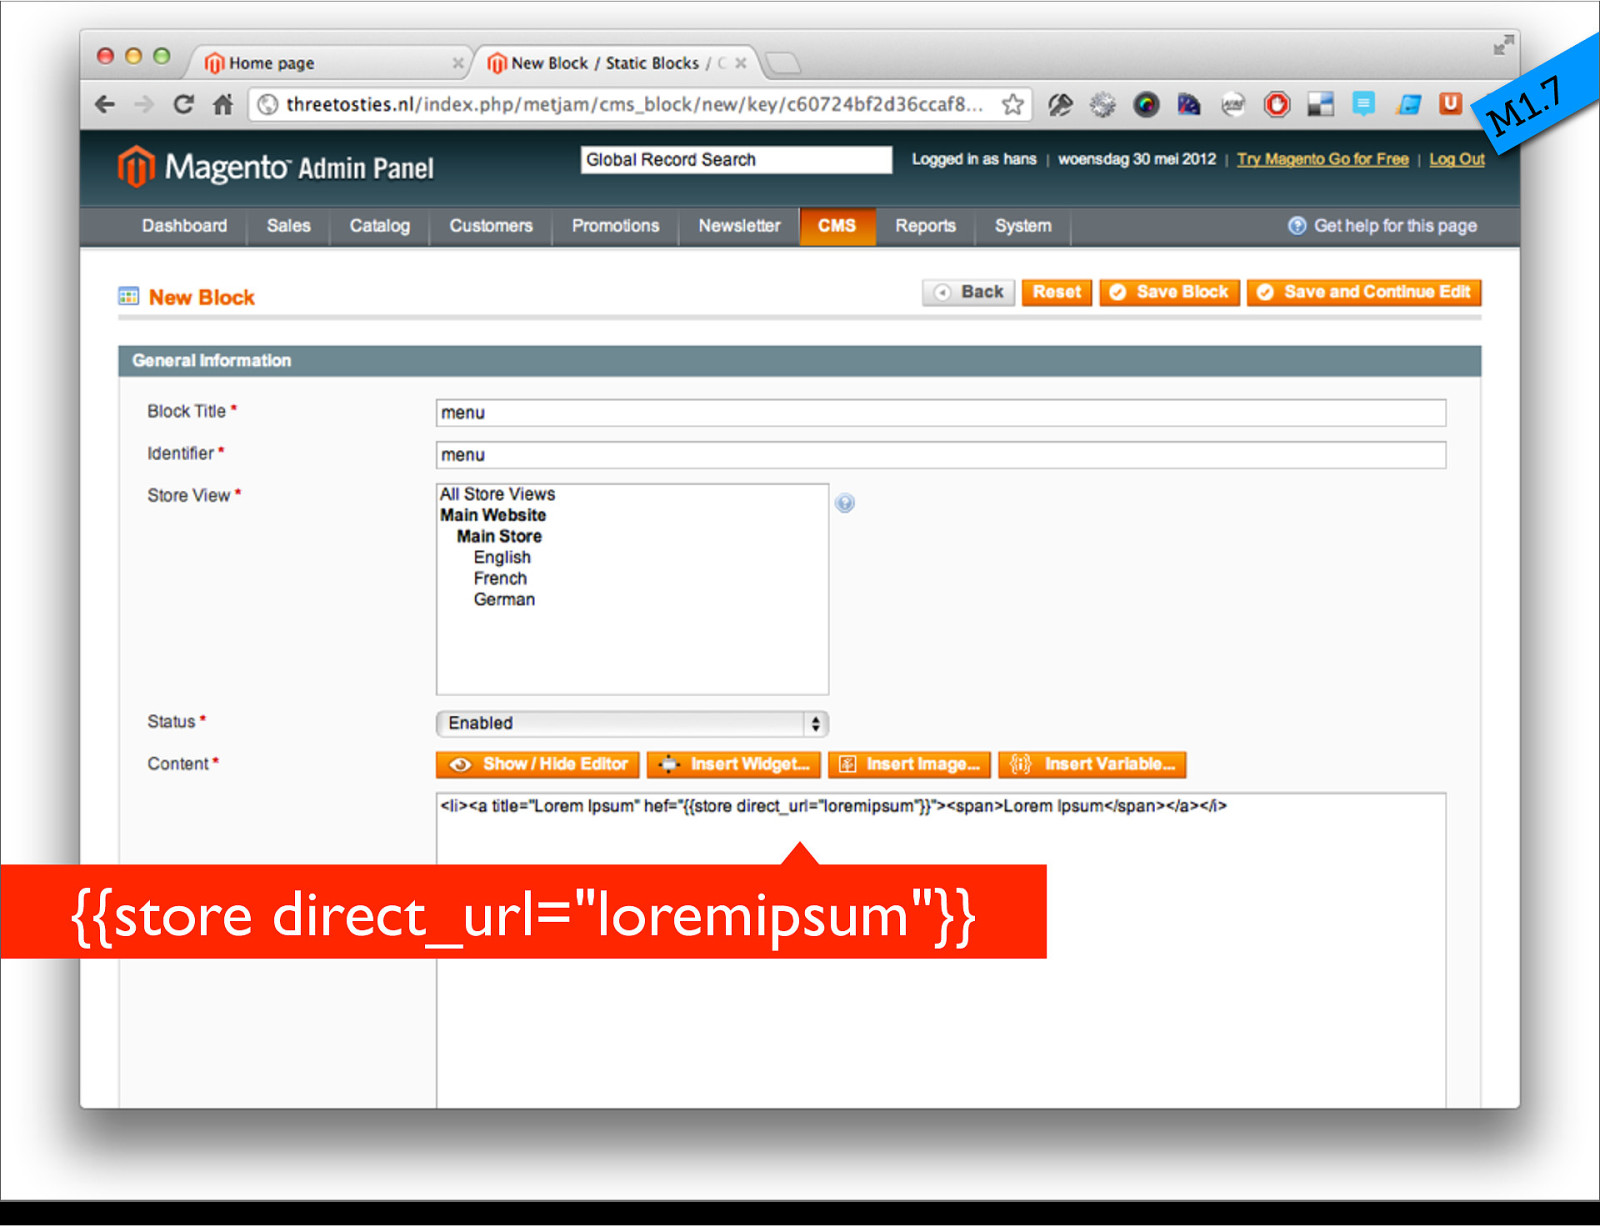Bookmark page with star icon

[x=1012, y=104]
